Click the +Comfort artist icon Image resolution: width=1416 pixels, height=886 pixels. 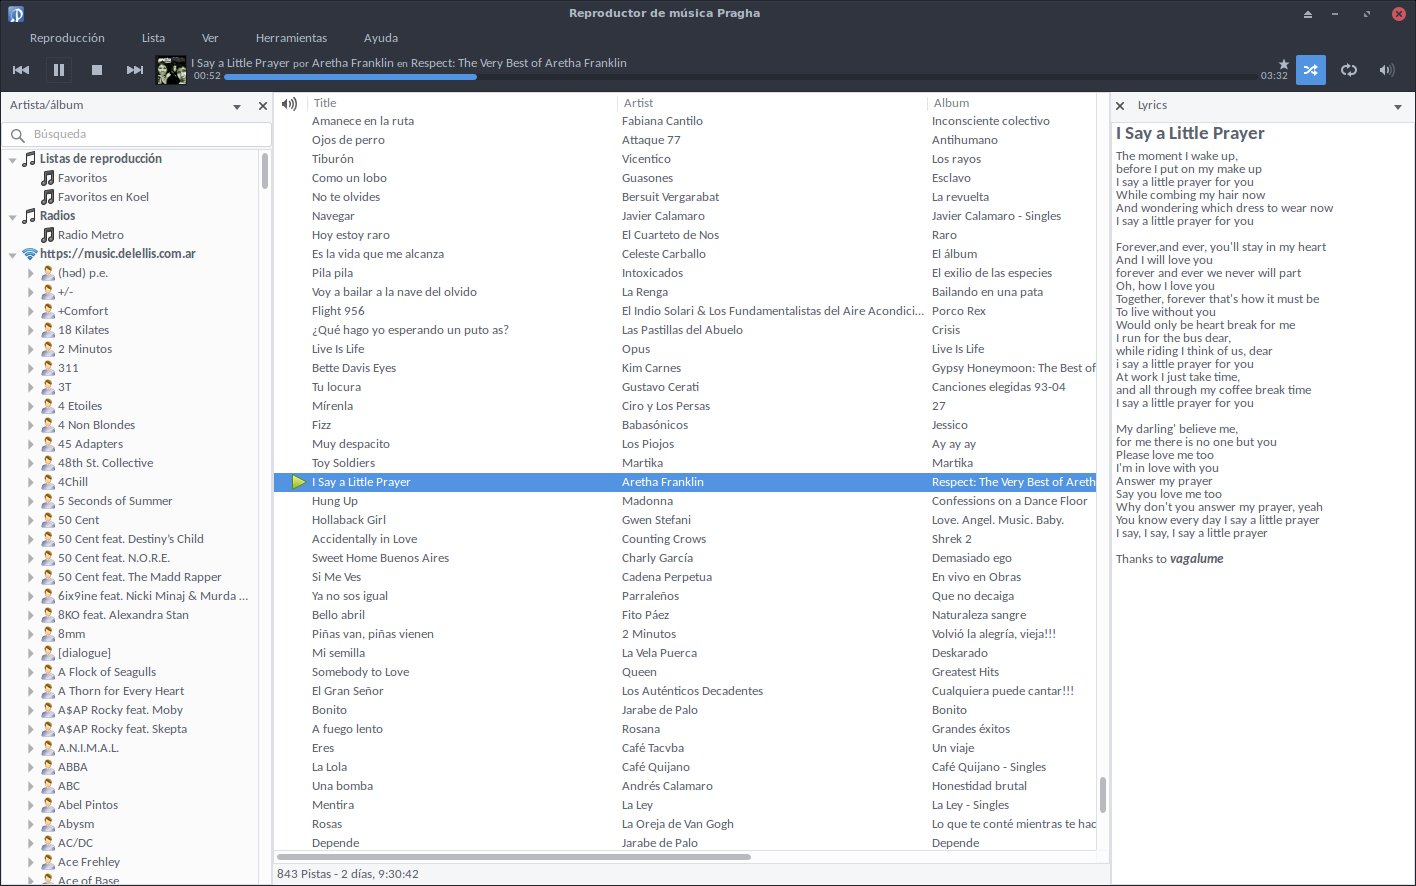point(47,311)
